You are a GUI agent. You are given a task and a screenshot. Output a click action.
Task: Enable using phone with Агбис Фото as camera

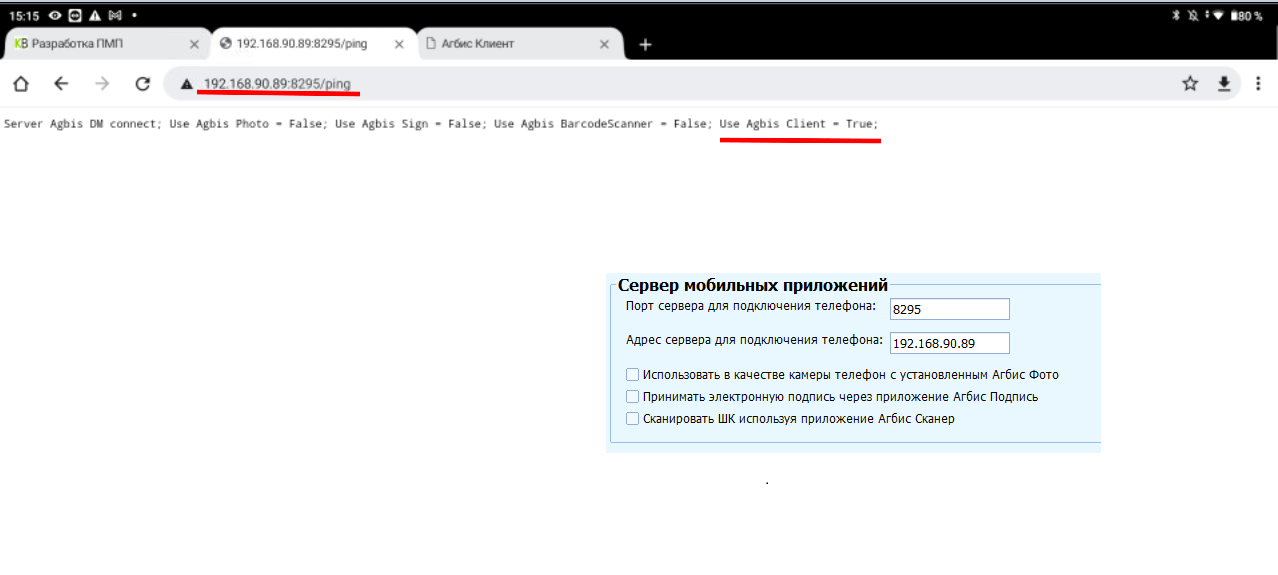pos(632,375)
